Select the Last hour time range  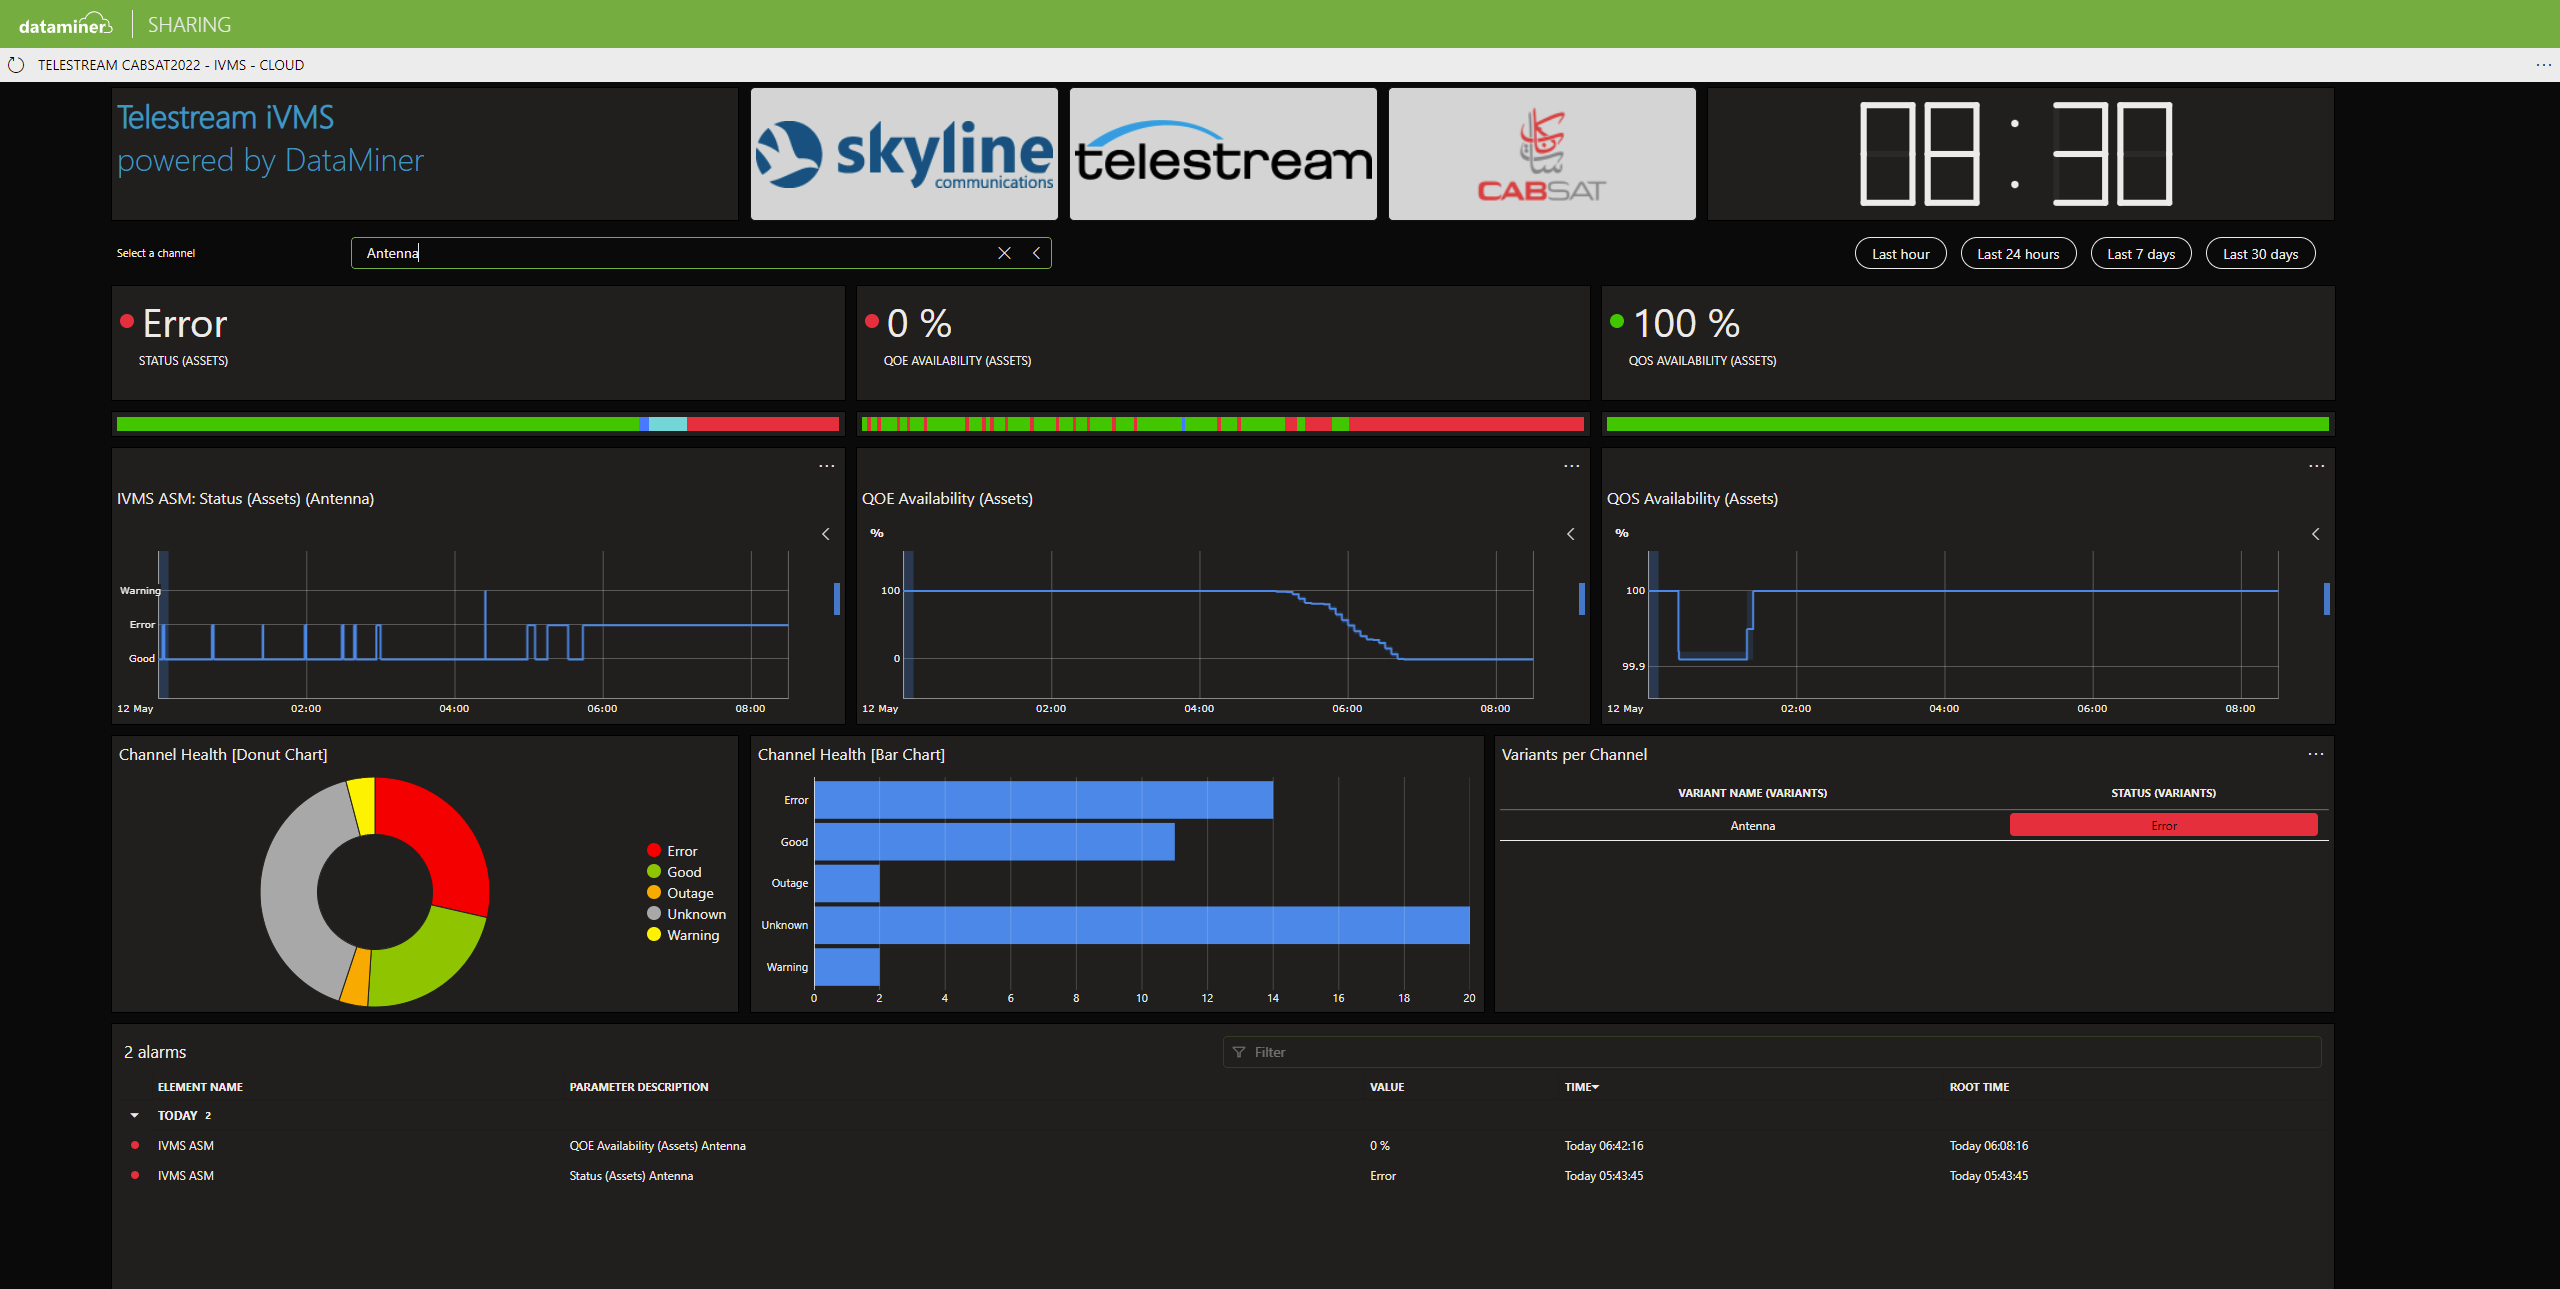[x=1900, y=254]
